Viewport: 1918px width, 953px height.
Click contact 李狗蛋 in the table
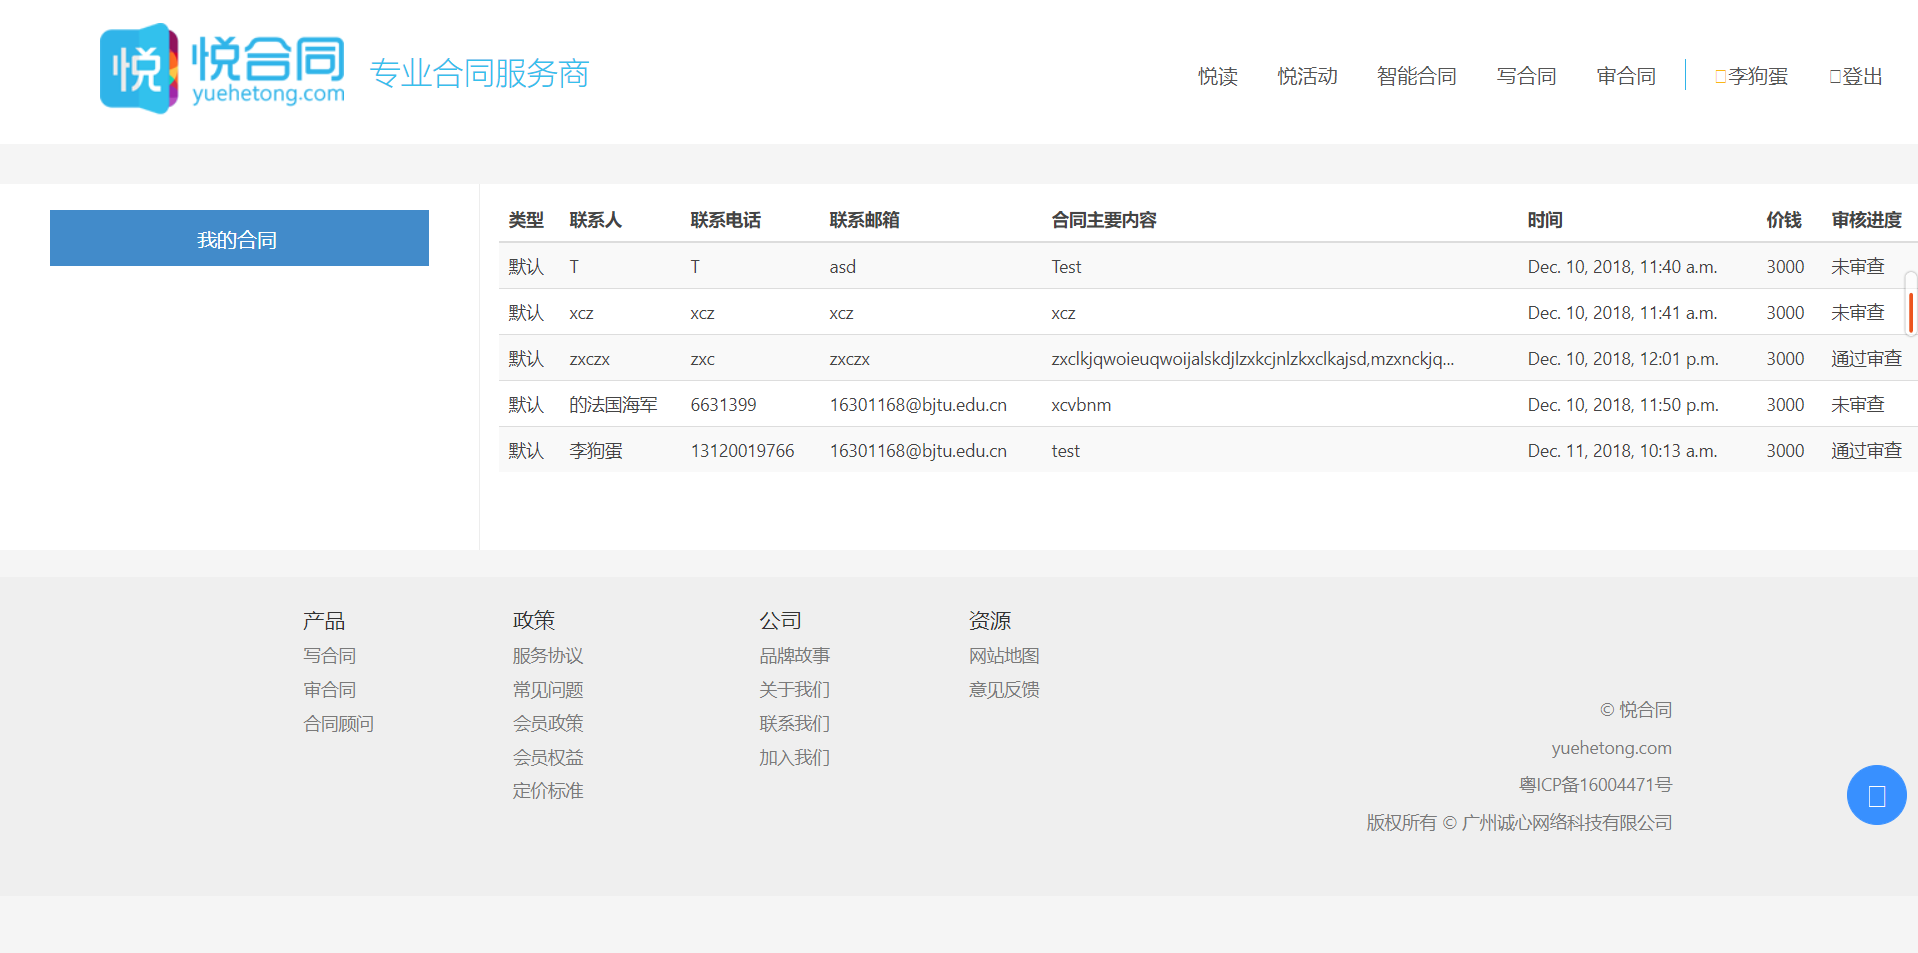coord(595,451)
